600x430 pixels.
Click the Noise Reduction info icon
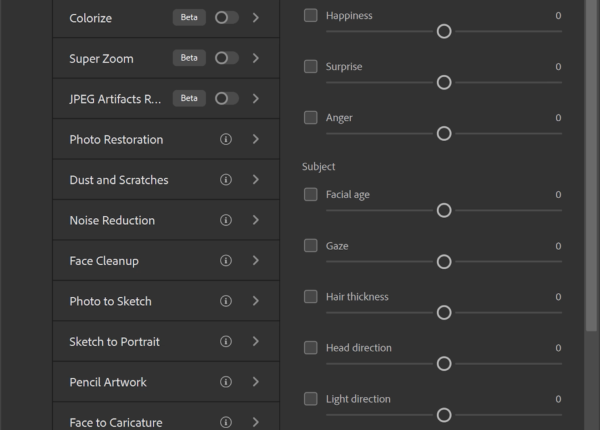[226, 220]
